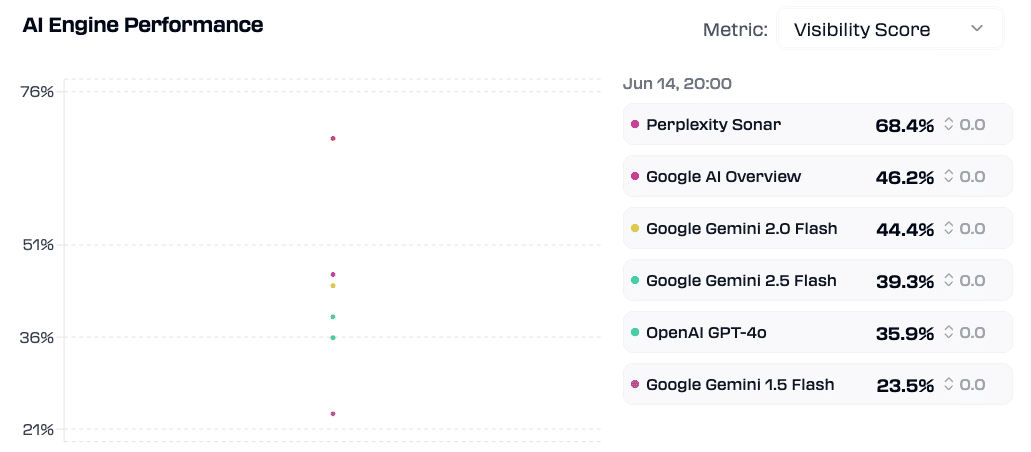The width and height of the screenshot is (1031, 452).
Task: Select the Perplexity Sonar legend row
Action: click(817, 124)
